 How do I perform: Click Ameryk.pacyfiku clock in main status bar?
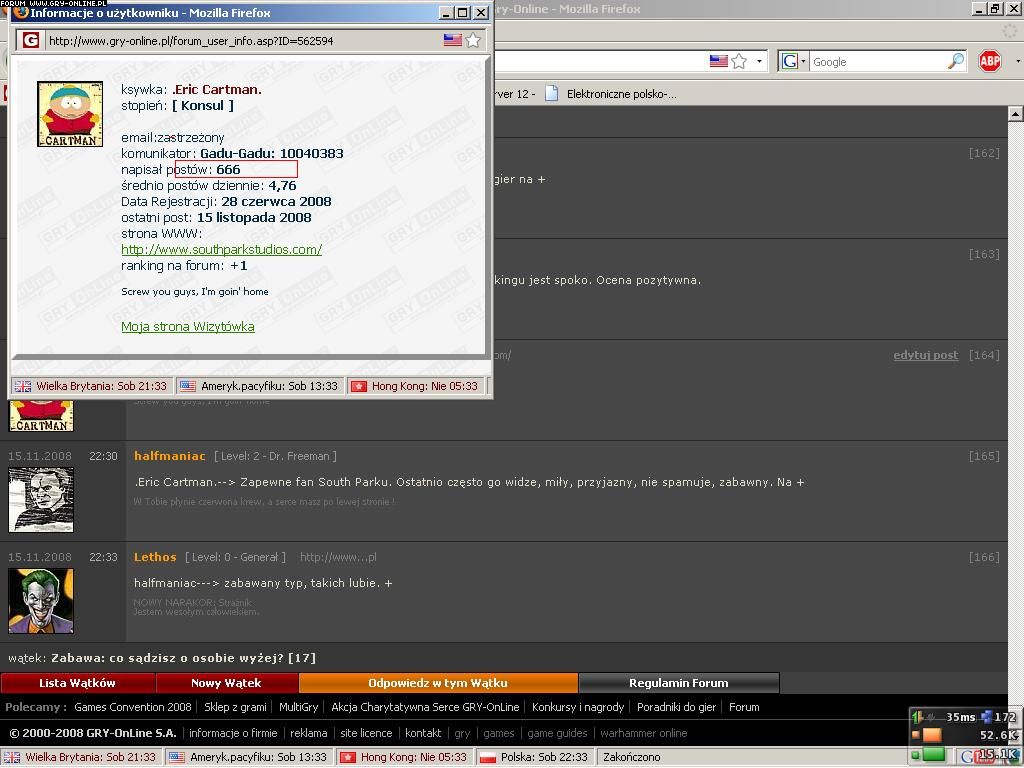pos(249,758)
